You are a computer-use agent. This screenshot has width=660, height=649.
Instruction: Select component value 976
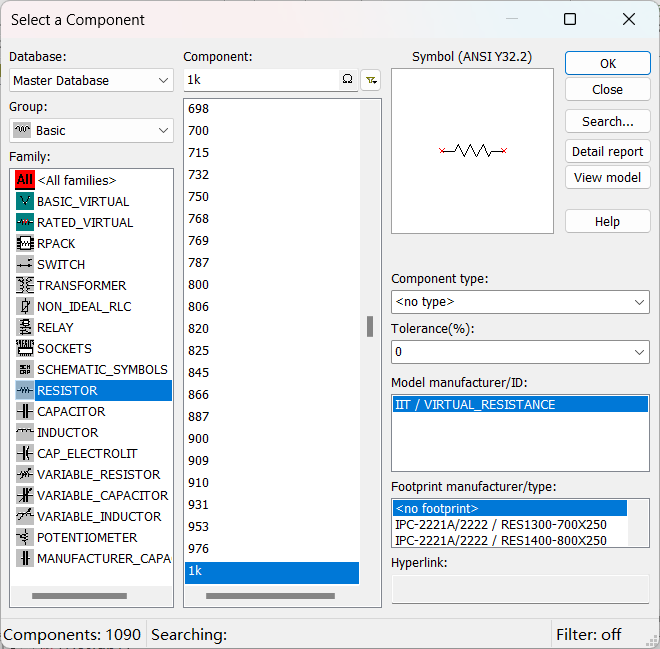point(272,548)
